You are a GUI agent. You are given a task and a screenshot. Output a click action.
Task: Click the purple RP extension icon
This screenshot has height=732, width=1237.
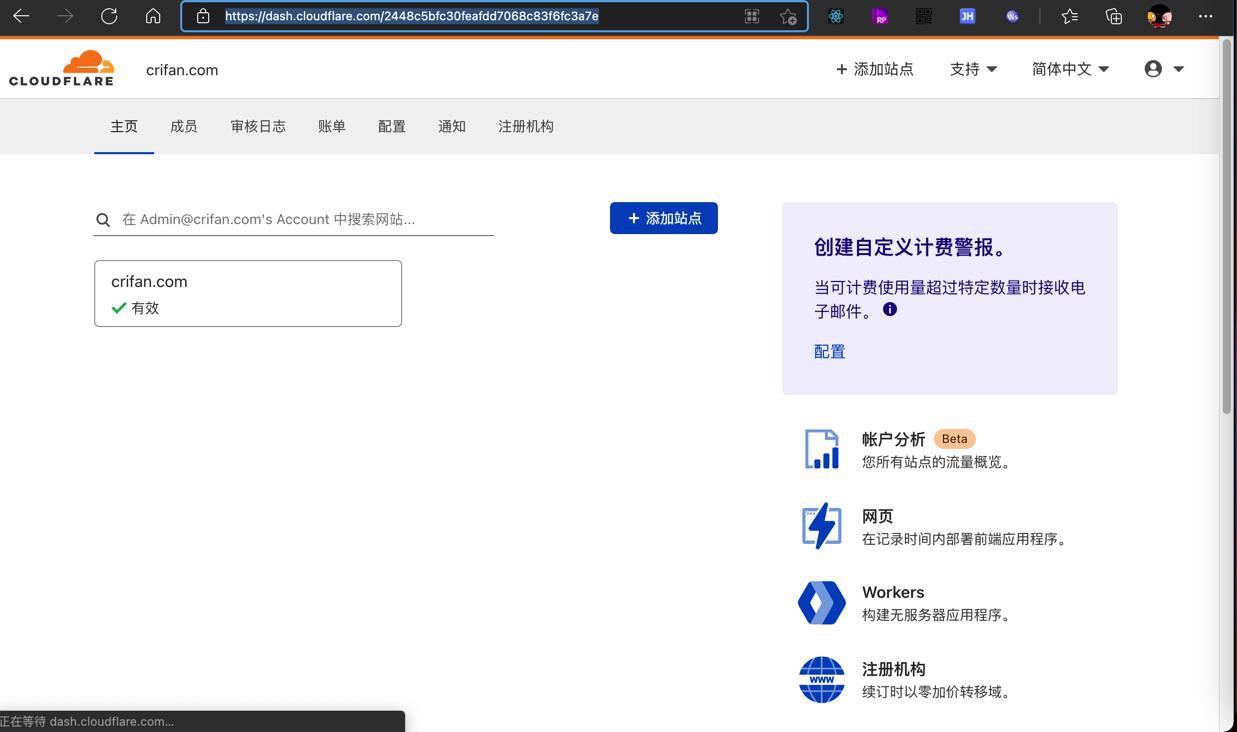880,16
